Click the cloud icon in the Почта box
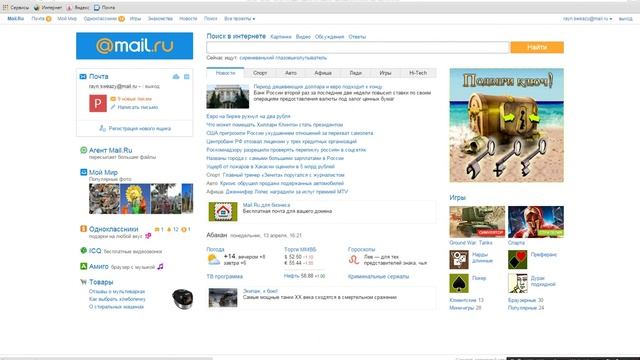Screen dimensions: 640x360 pos(176,76)
